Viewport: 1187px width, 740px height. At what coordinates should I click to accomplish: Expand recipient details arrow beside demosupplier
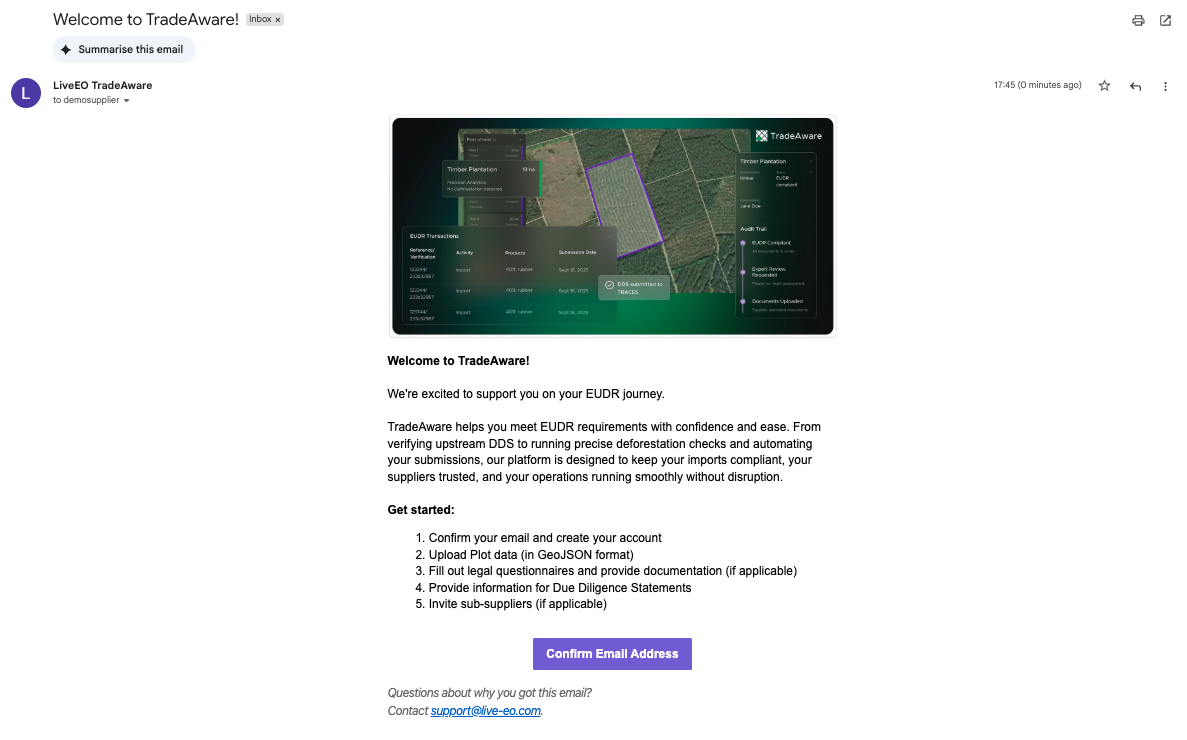[127, 101]
